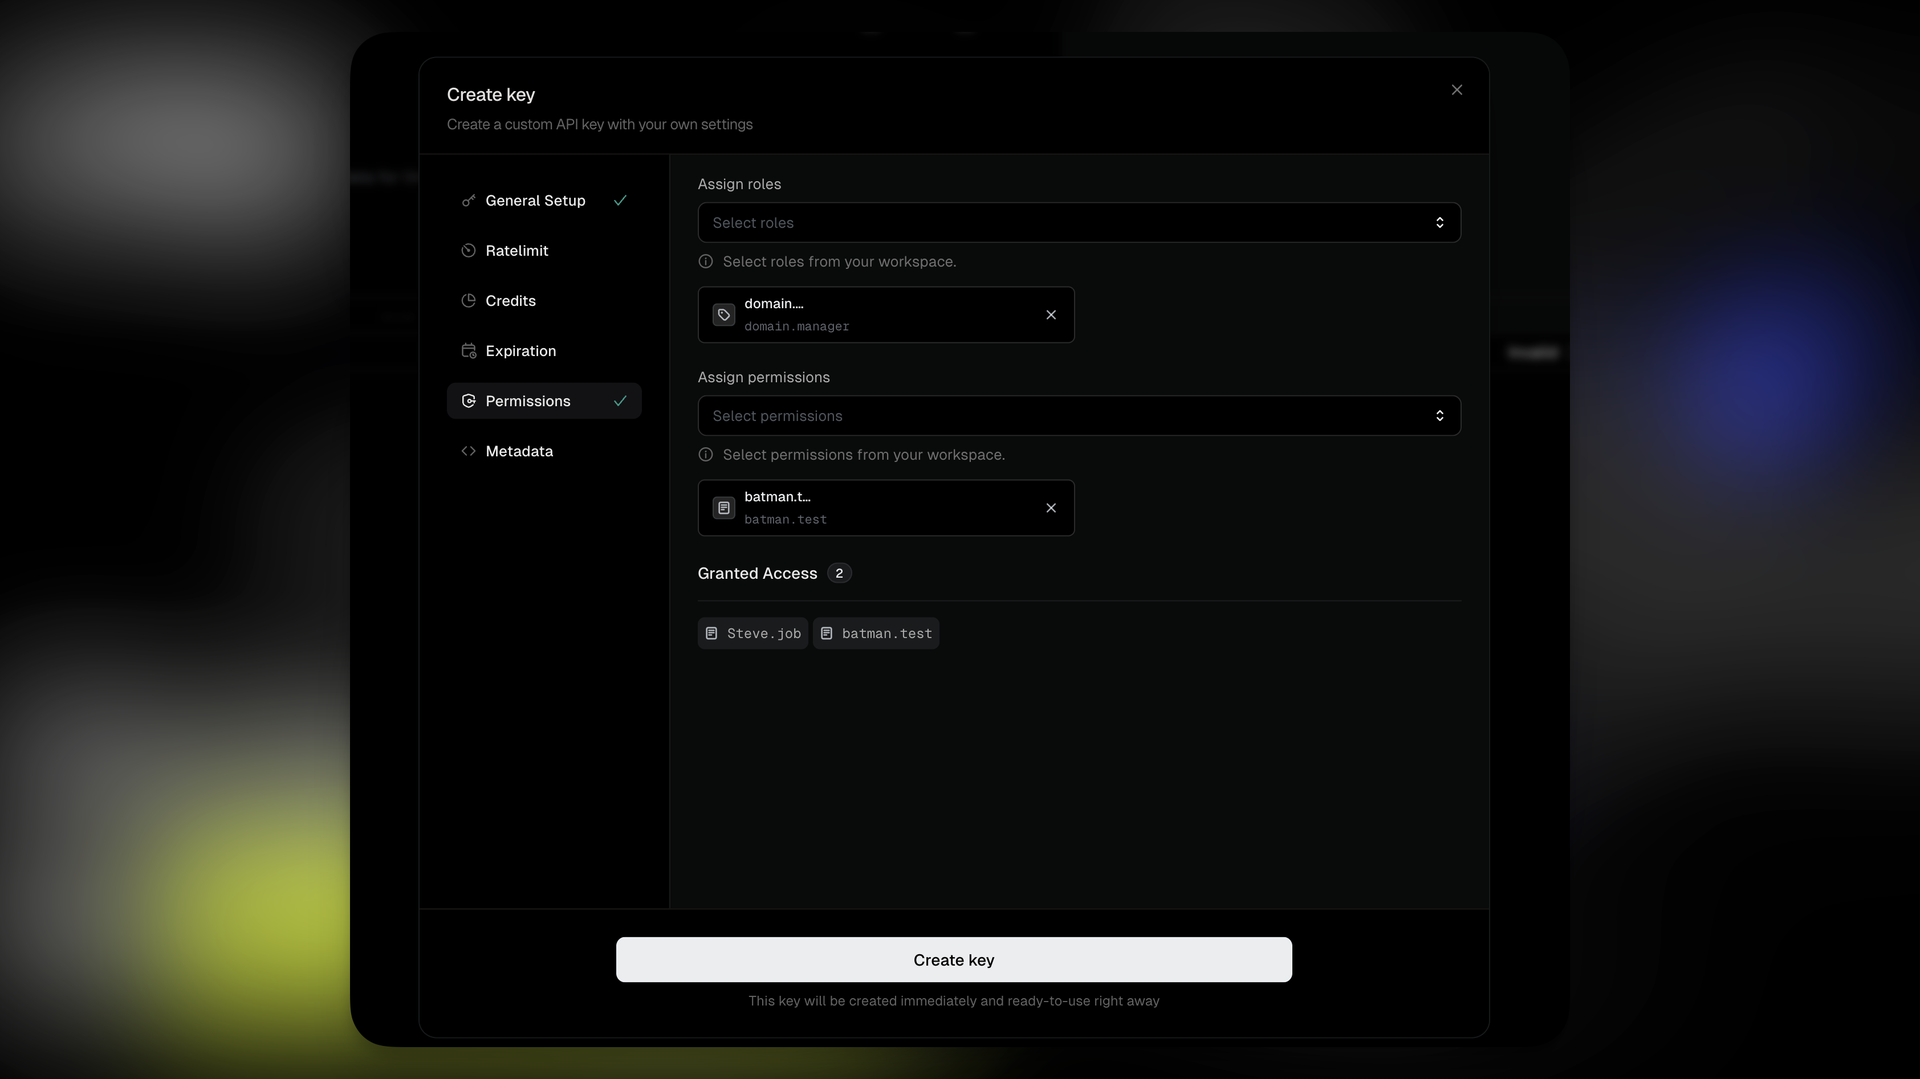Image resolution: width=1920 pixels, height=1079 pixels.
Task: Click the gauge icon next to Ratelimit
Action: click(x=468, y=251)
